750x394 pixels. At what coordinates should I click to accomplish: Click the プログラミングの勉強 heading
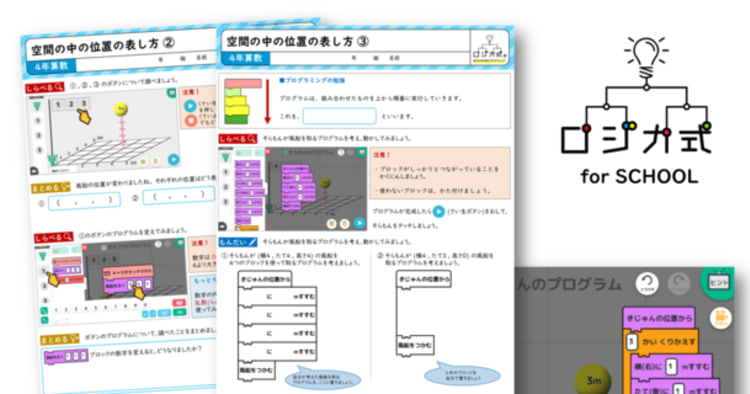(x=312, y=81)
